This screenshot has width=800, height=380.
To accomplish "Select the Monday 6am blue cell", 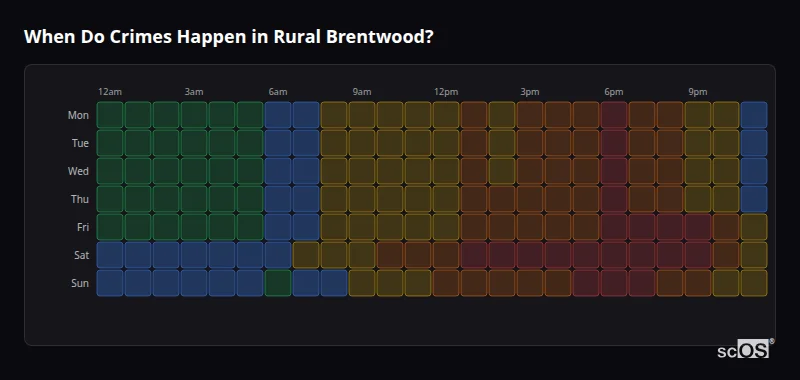I will pos(278,115).
